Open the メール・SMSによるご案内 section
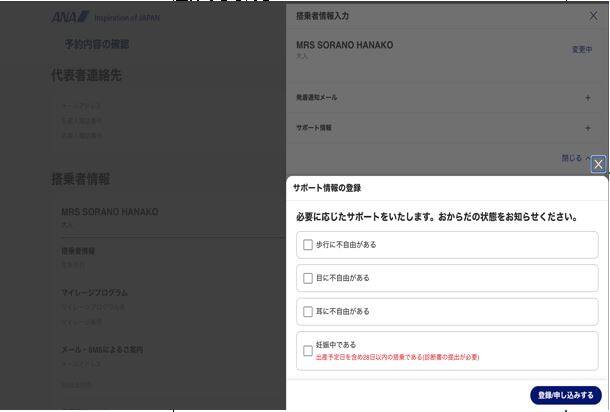This screenshot has height=412, width=610. (x=102, y=349)
